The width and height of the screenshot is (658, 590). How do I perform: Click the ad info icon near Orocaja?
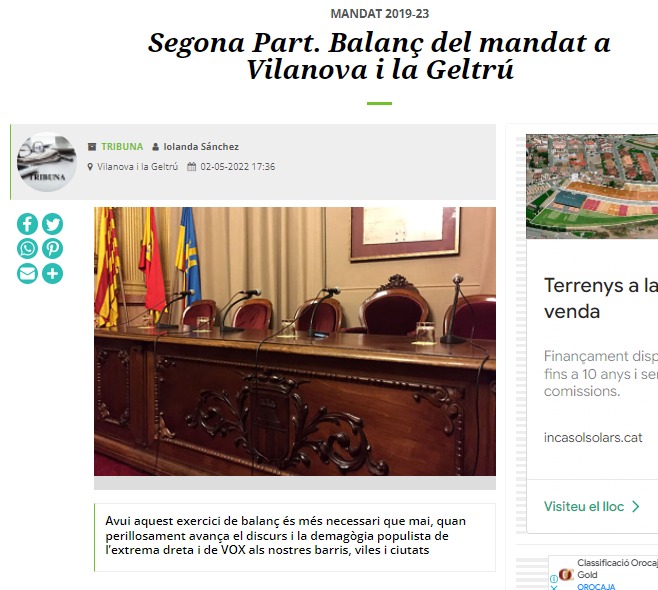pos(554,579)
